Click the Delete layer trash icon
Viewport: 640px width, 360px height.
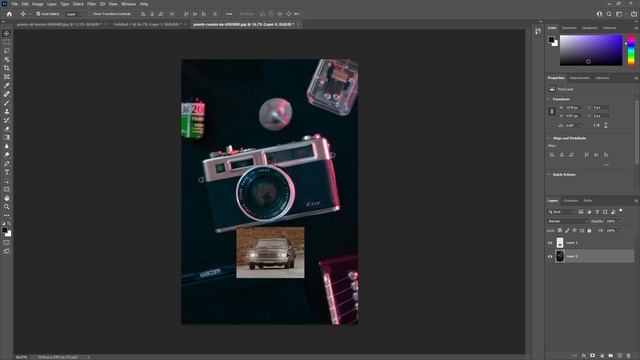629,356
